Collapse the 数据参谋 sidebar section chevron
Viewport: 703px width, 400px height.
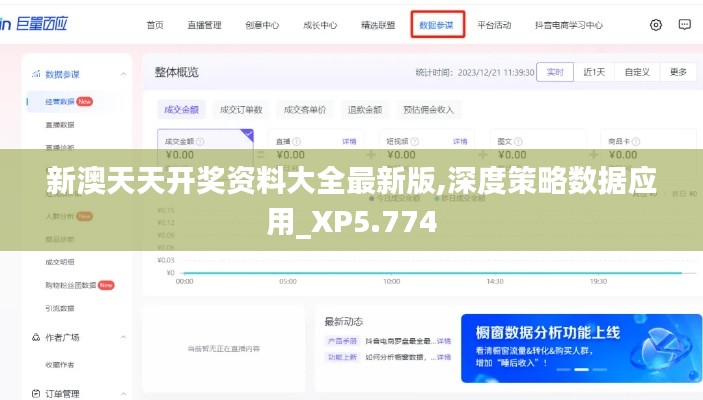pos(123,74)
